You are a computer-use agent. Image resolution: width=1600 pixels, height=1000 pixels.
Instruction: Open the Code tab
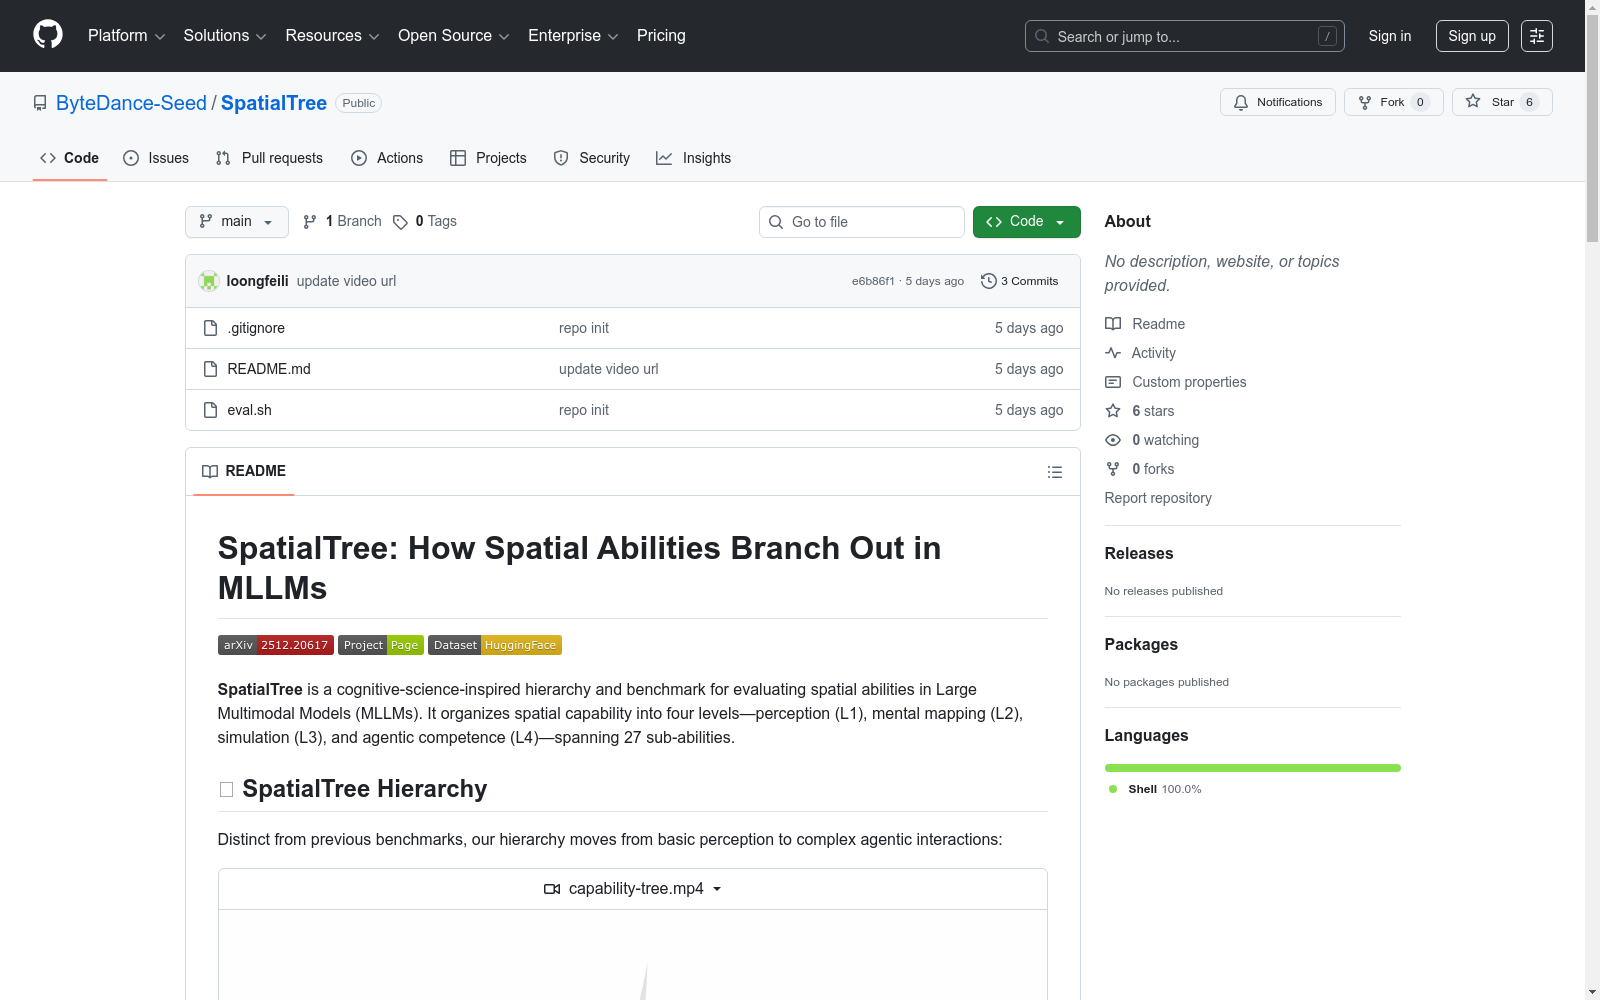tap(70, 158)
